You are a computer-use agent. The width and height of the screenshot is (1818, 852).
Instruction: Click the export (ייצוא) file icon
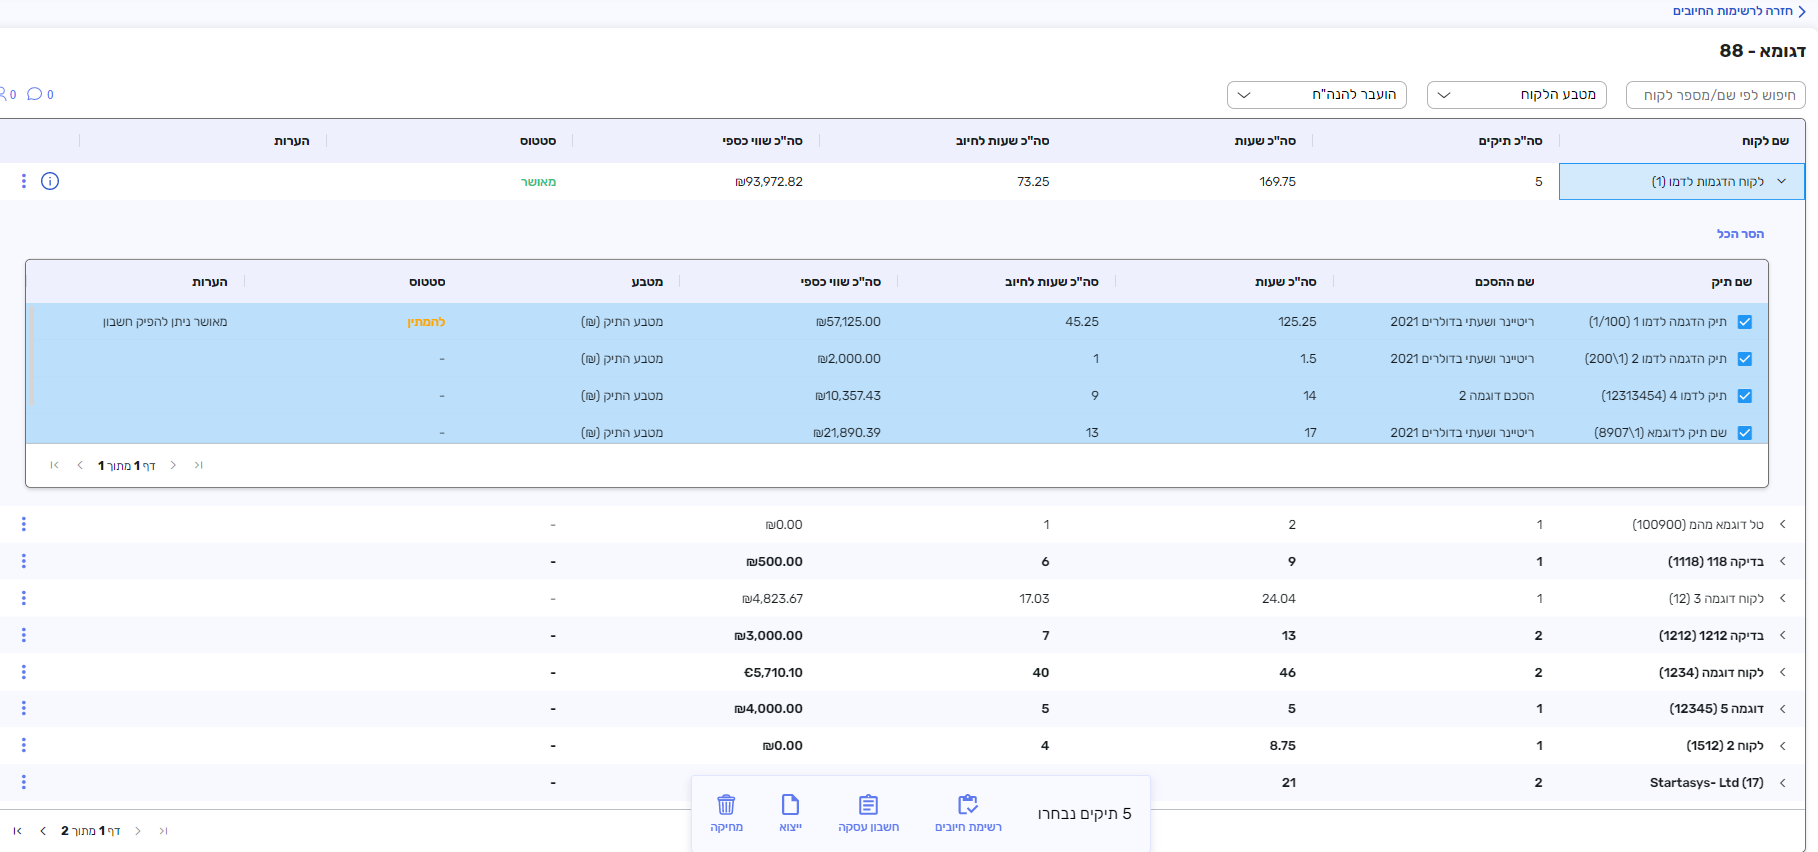[x=790, y=805]
